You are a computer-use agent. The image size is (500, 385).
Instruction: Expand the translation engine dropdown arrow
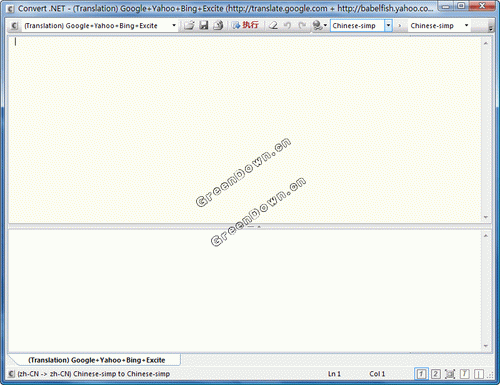click(x=174, y=25)
